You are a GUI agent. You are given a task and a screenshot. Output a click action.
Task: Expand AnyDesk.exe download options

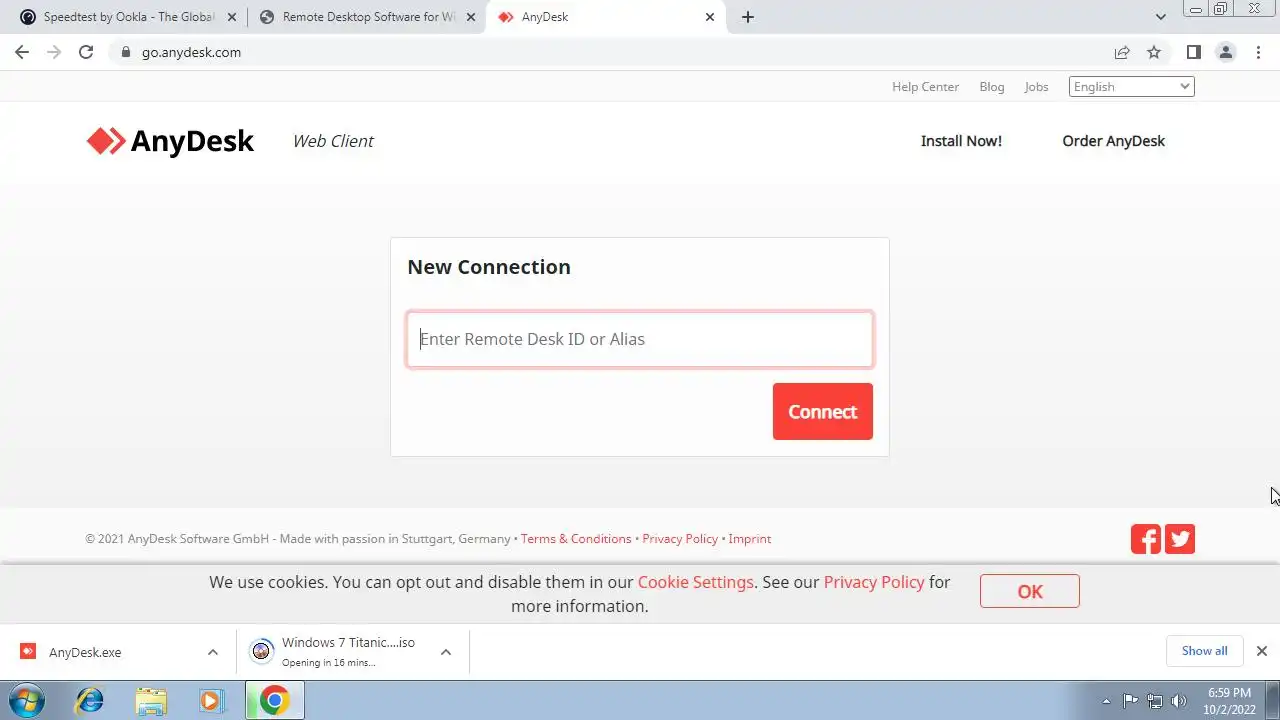click(212, 652)
